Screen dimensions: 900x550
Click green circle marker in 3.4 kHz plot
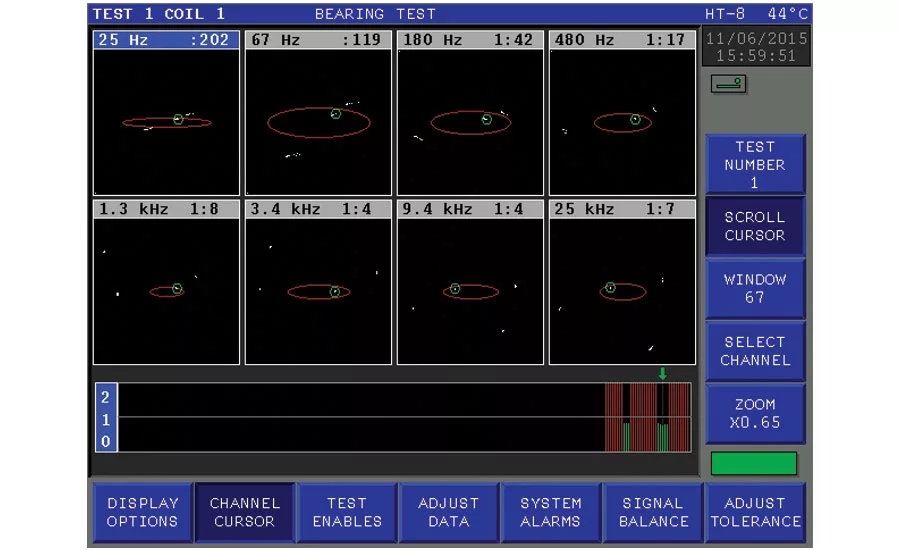coord(335,292)
